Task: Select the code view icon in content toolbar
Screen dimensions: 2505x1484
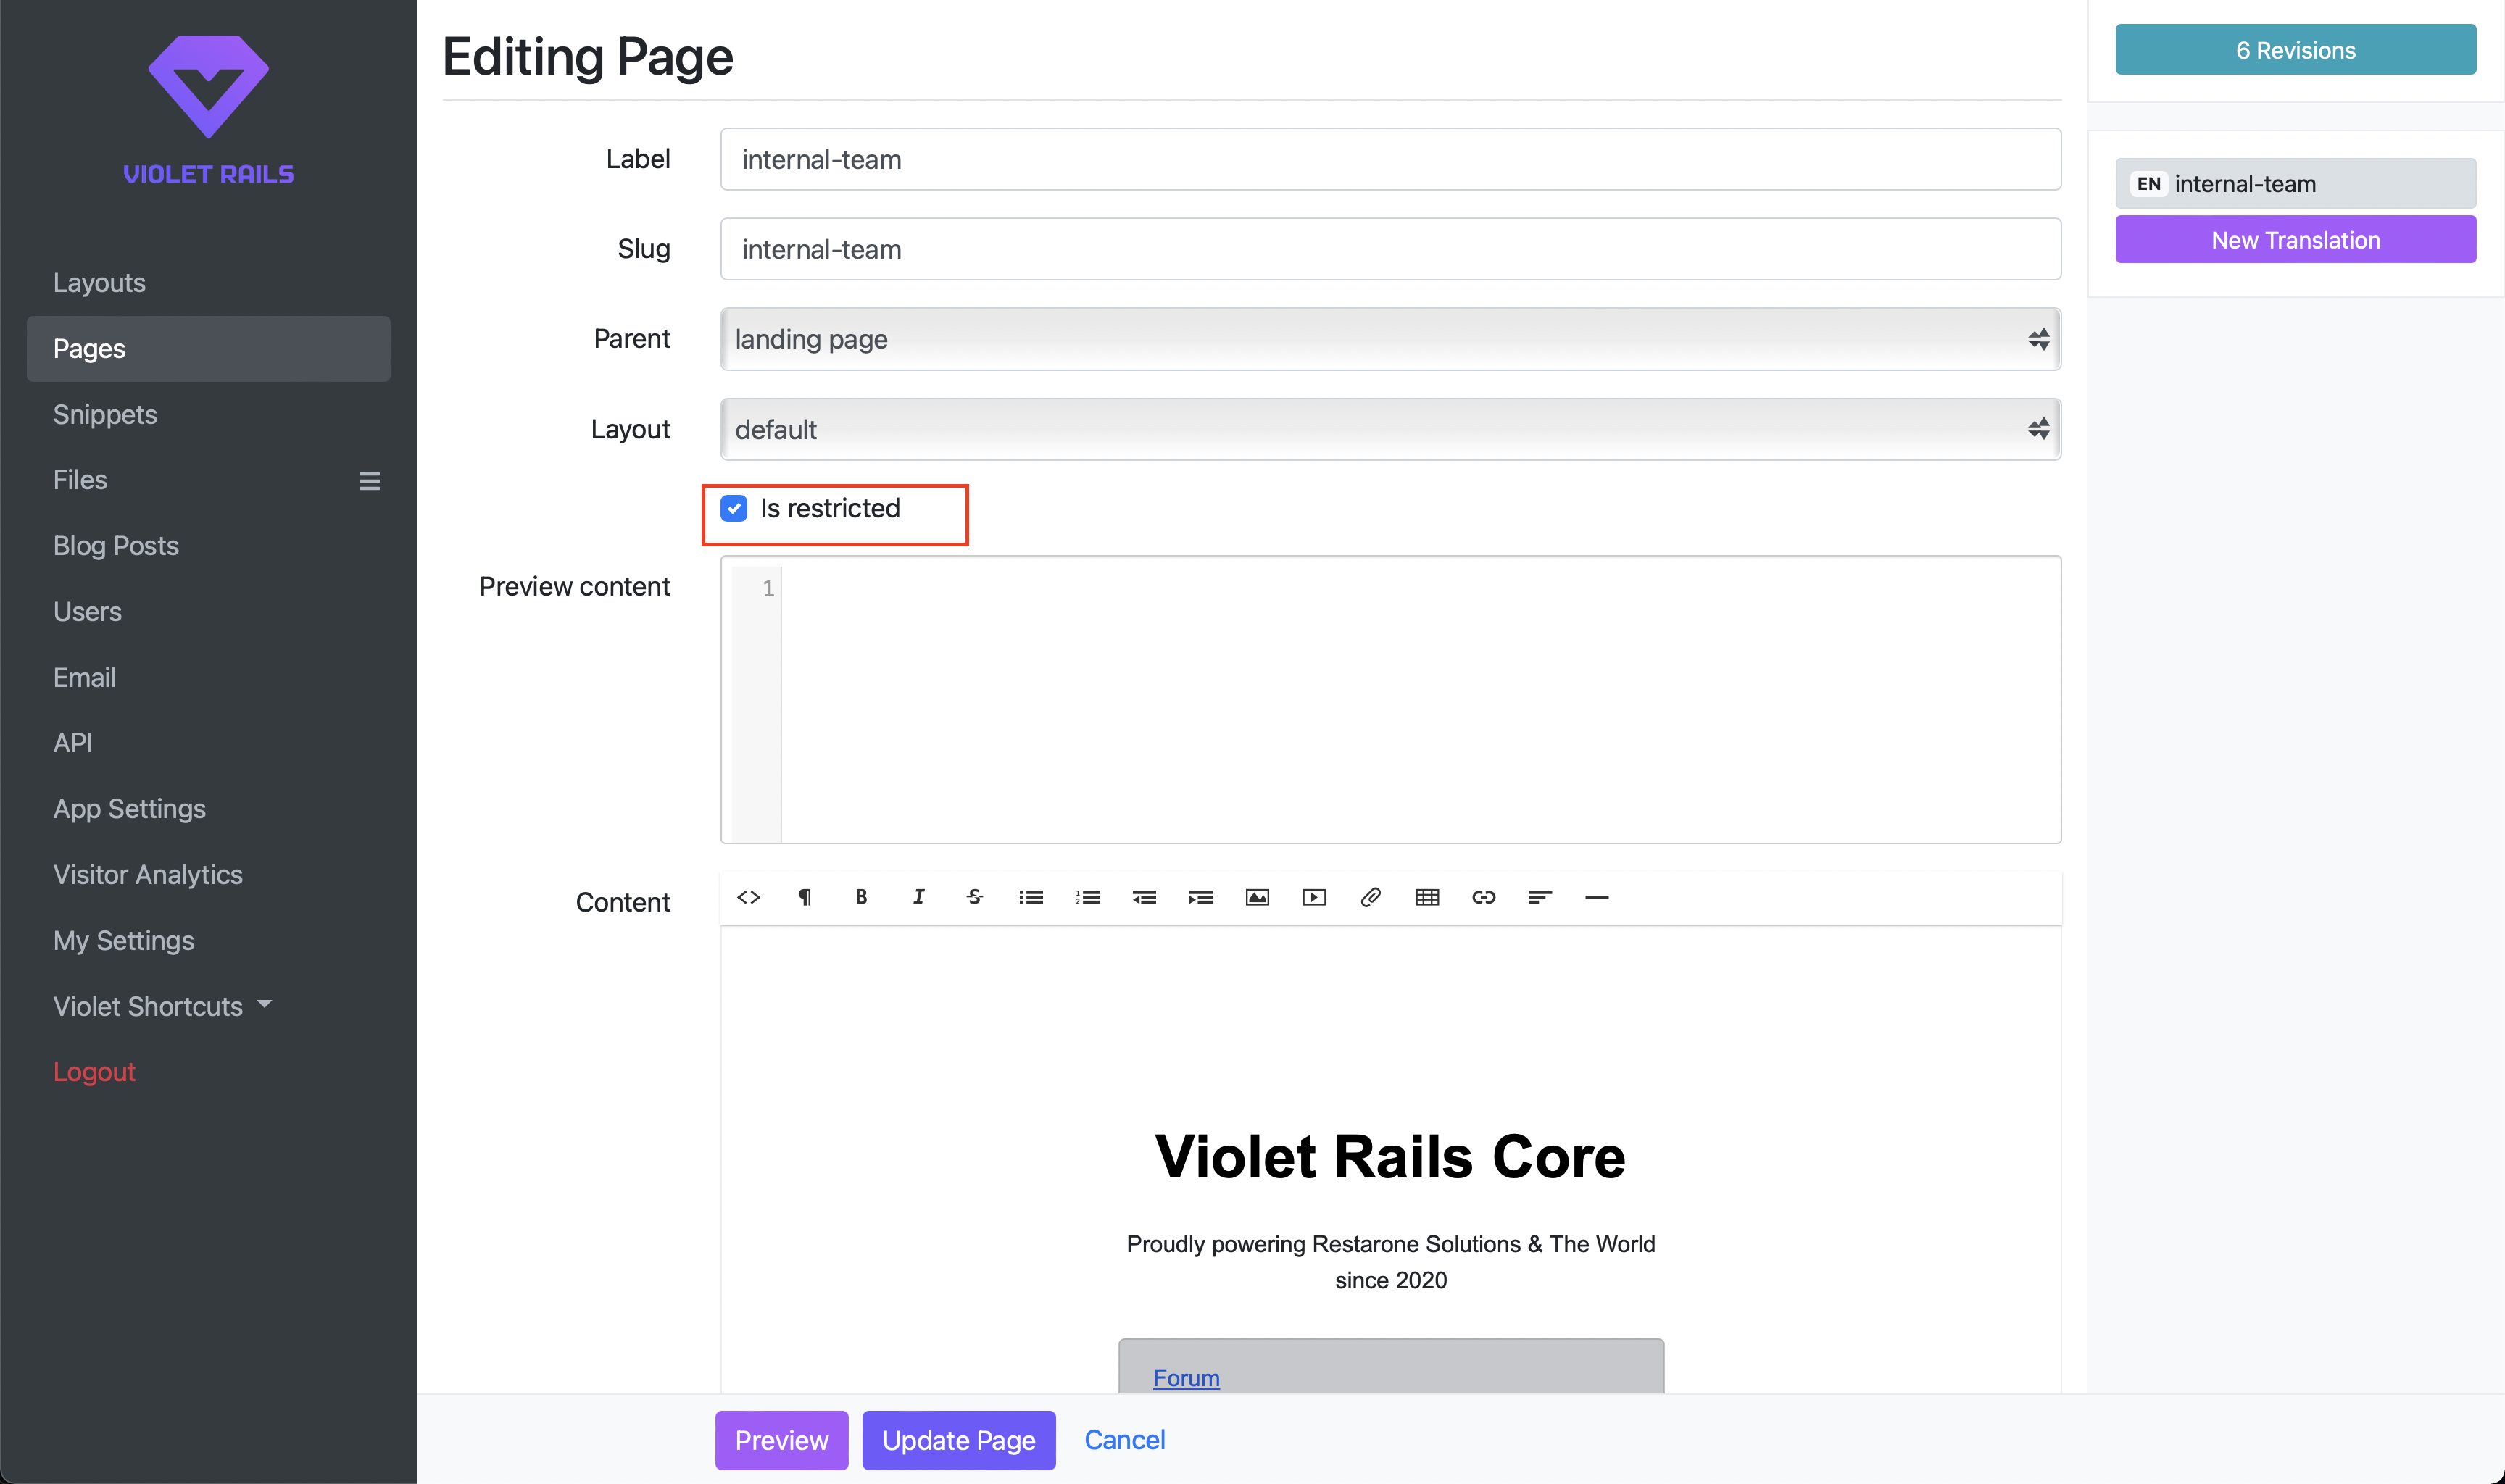Action: [748, 897]
